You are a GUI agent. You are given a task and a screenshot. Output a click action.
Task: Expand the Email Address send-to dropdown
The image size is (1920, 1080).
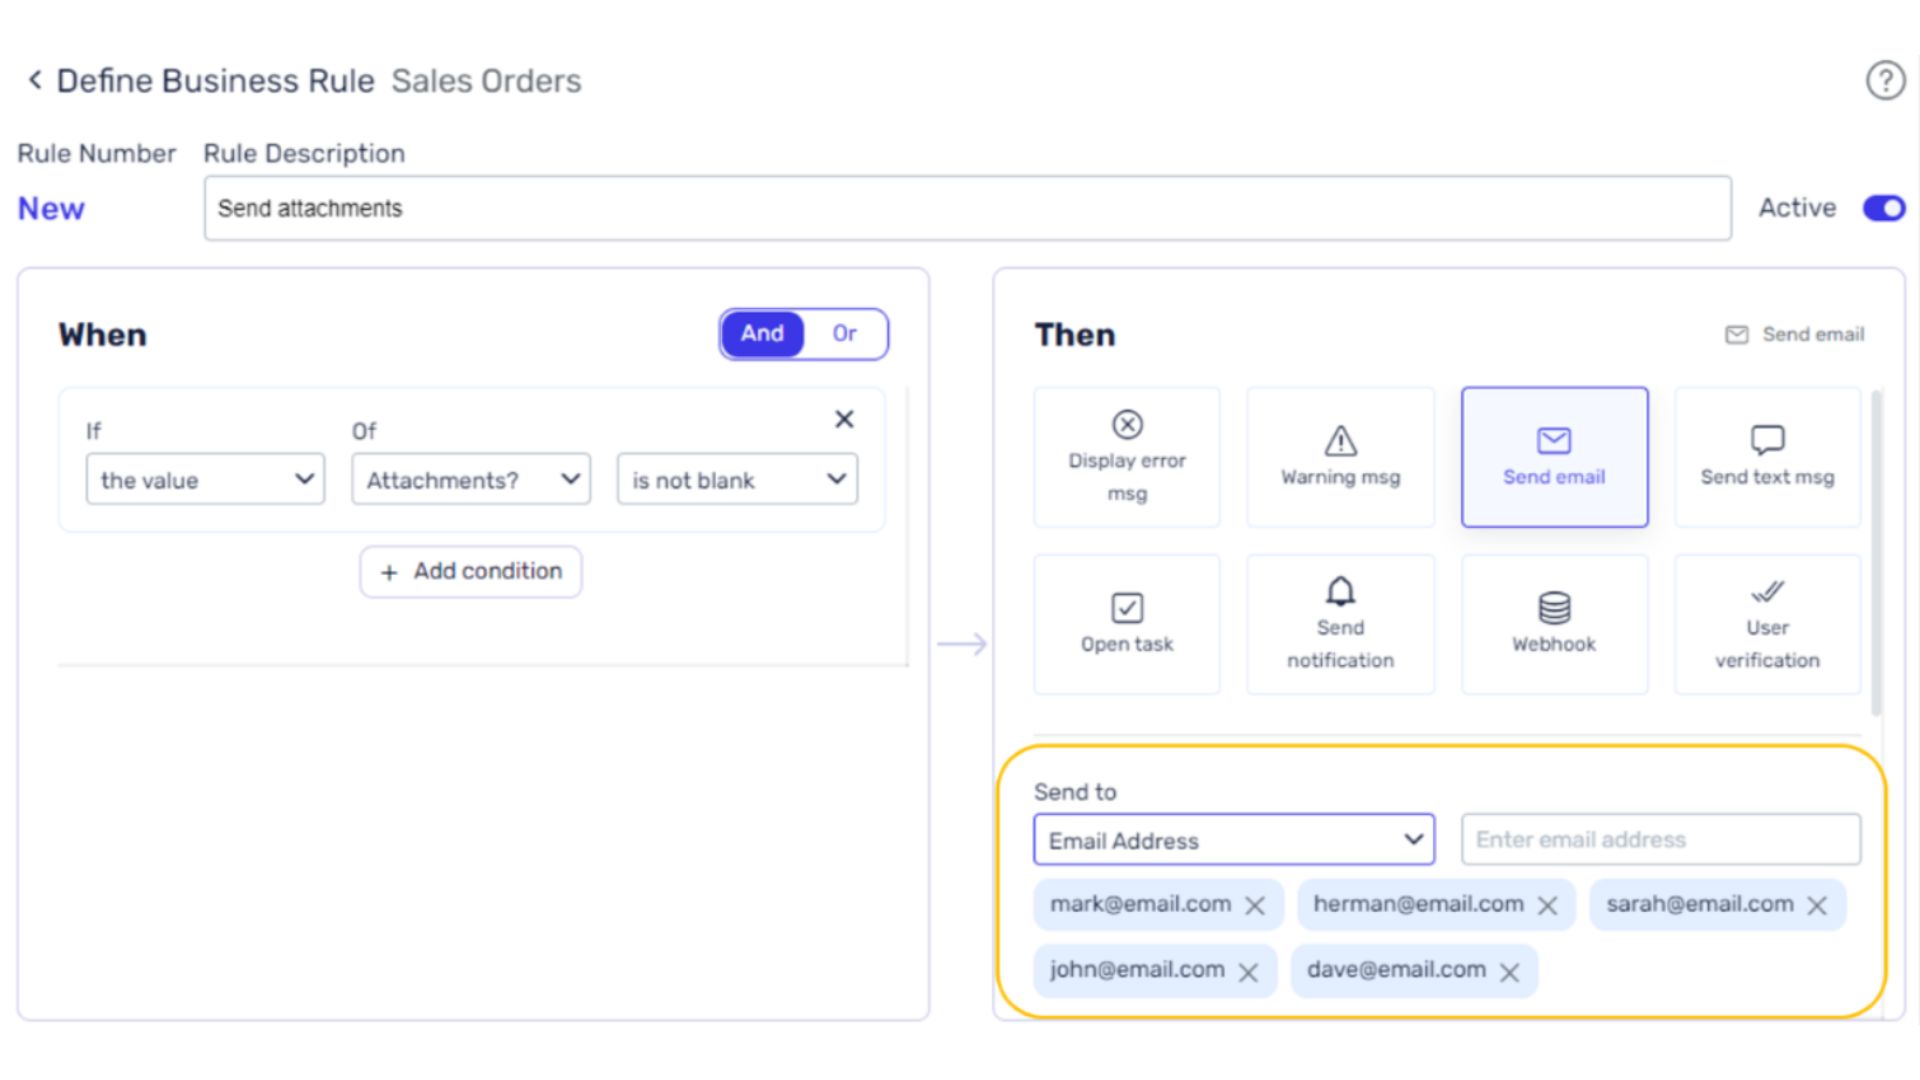coord(1233,840)
